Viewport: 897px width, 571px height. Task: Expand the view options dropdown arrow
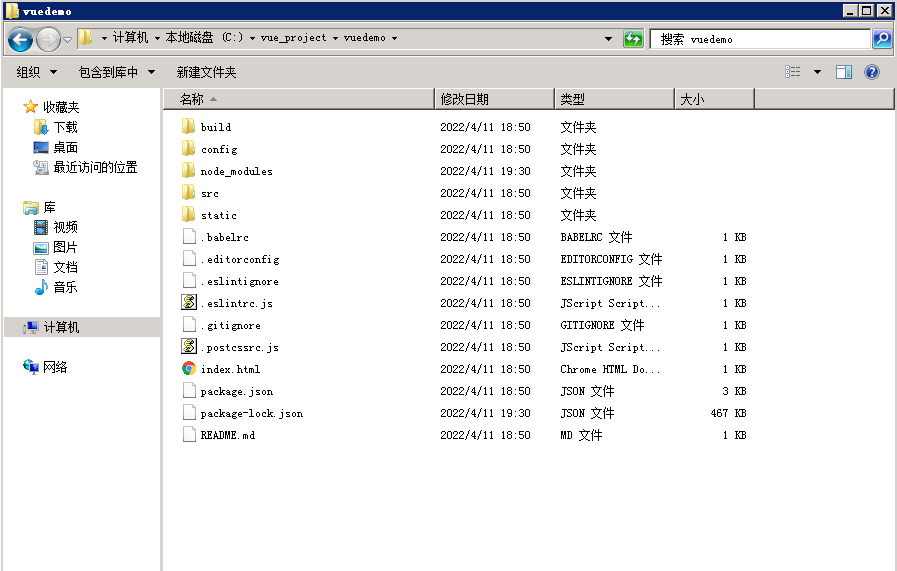(817, 72)
